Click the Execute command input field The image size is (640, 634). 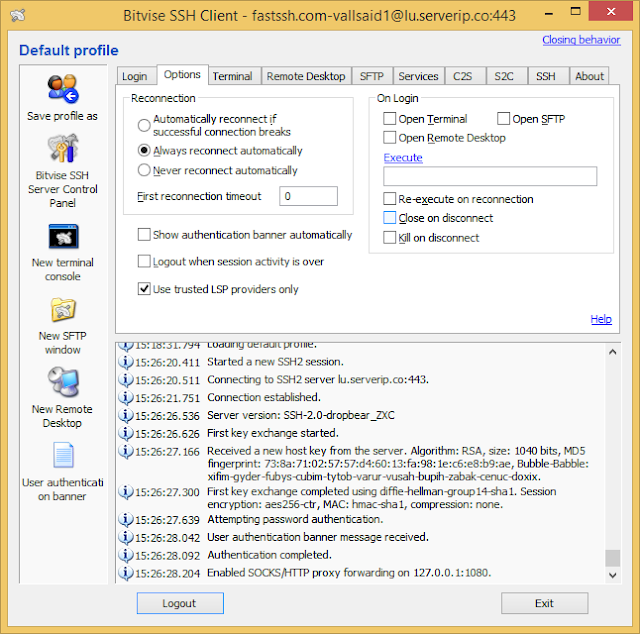pos(490,176)
